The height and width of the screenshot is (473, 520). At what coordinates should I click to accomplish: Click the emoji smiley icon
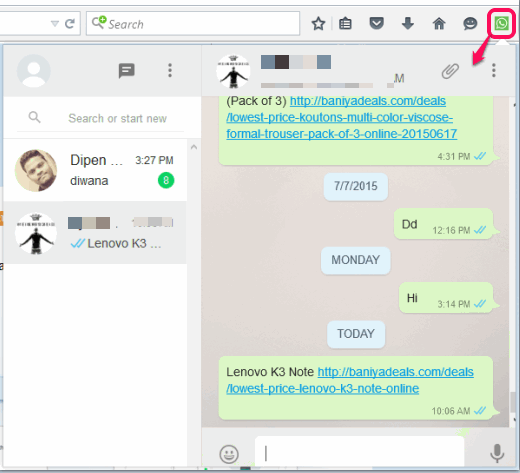click(229, 454)
